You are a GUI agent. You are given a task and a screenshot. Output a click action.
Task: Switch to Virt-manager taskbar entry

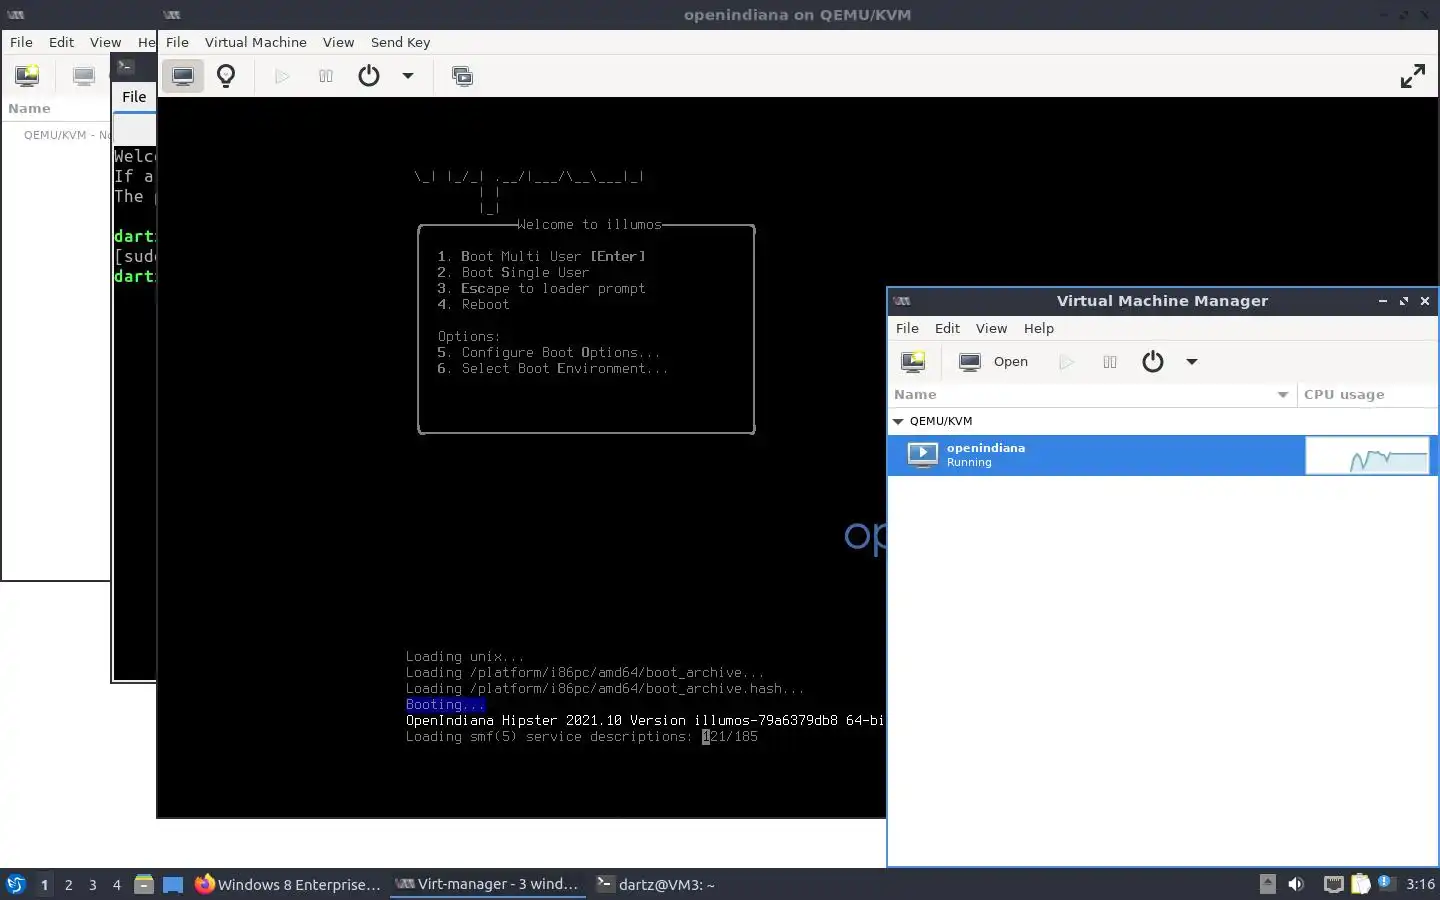point(487,884)
